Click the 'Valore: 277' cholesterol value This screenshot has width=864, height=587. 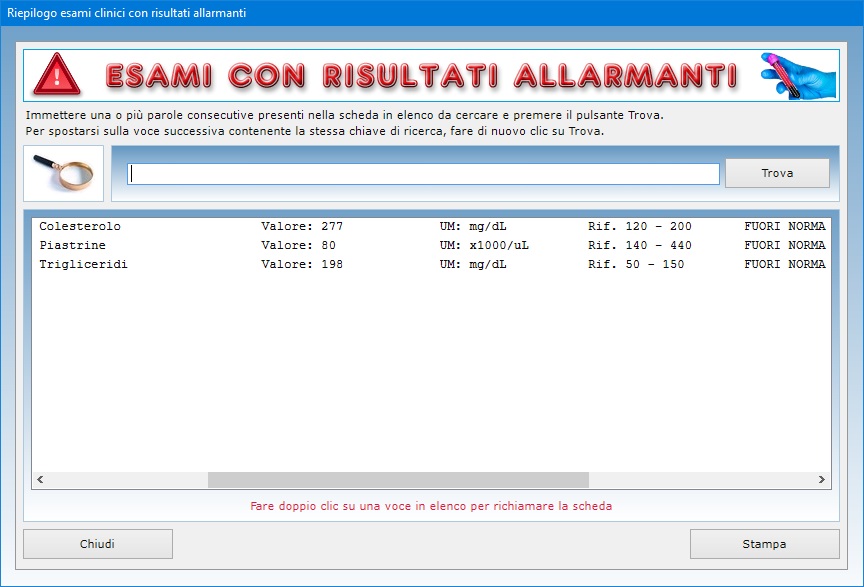pyautogui.click(x=301, y=227)
